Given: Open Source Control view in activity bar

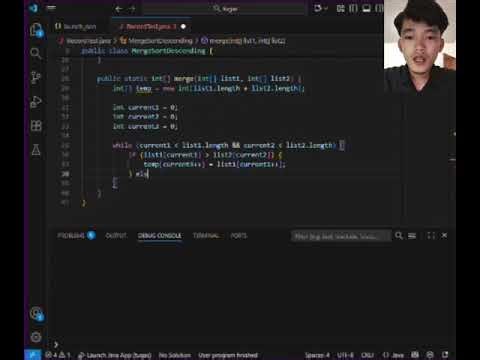Looking at the screenshot, I should [36, 78].
